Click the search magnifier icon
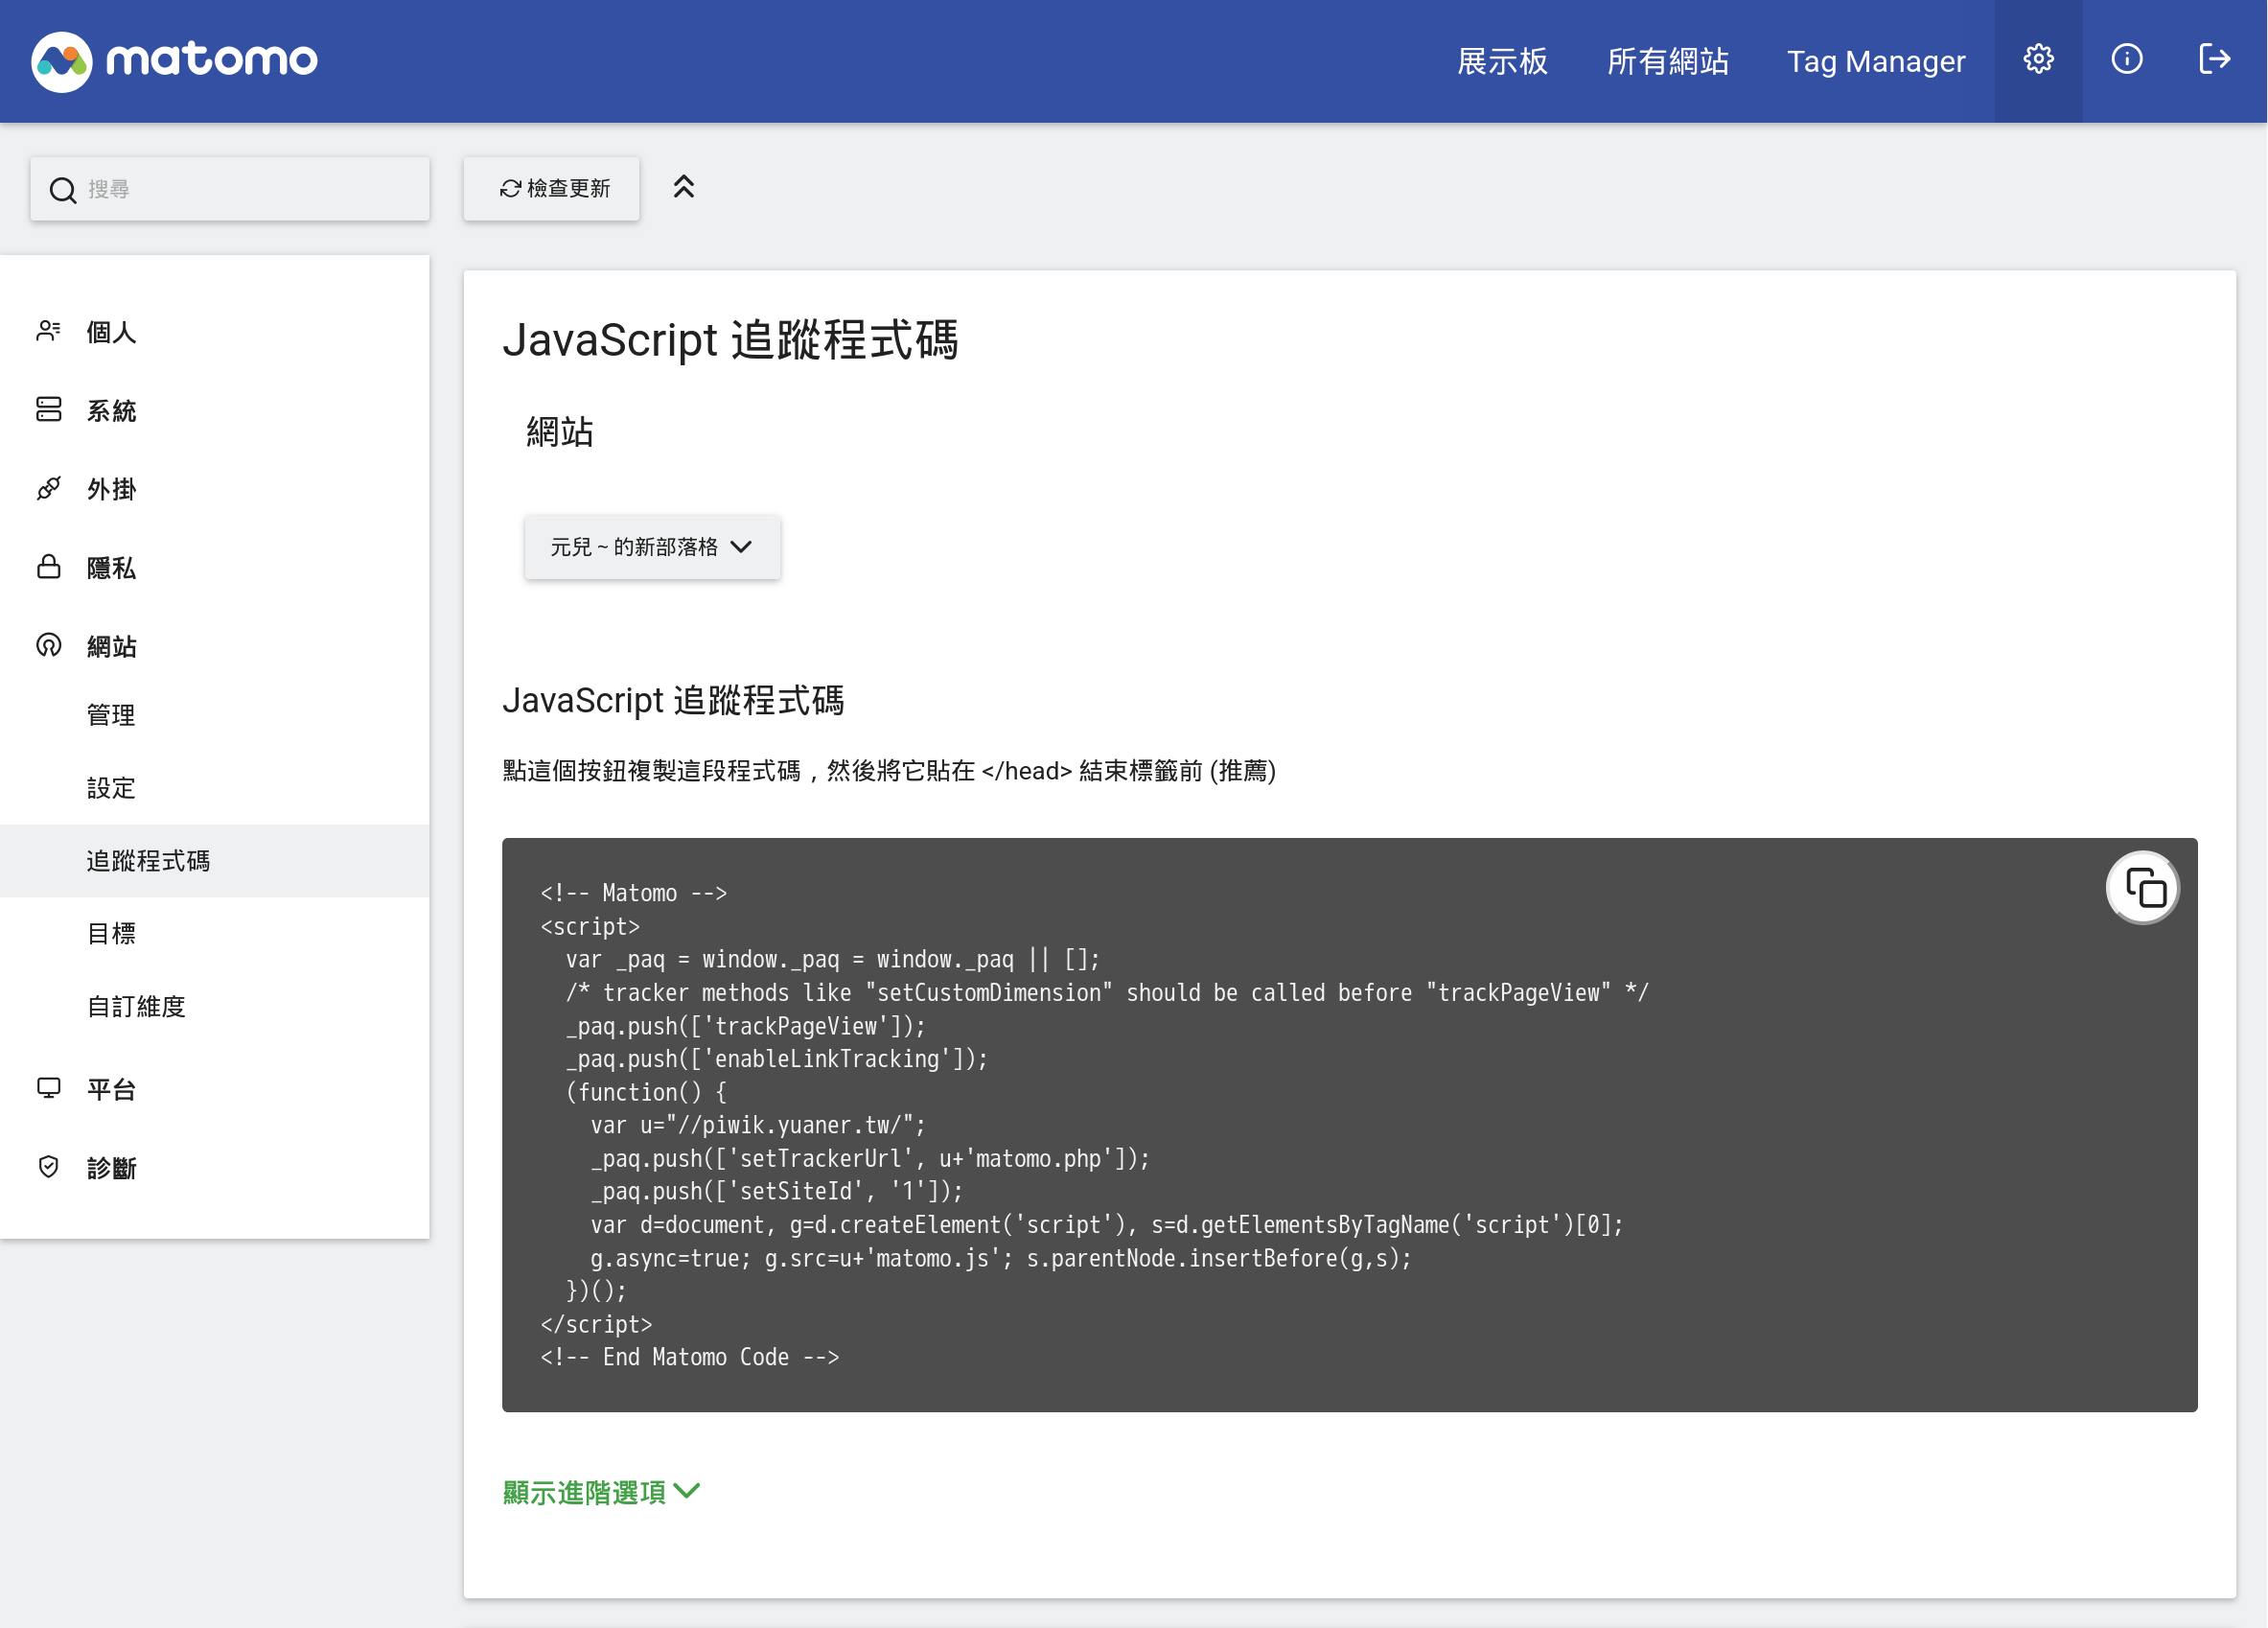This screenshot has width=2268, height=1628. pyautogui.click(x=62, y=190)
